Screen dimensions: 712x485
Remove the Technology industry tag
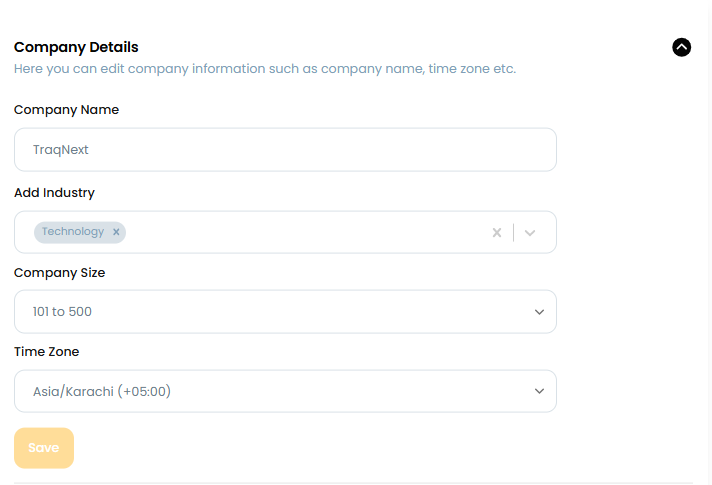coord(116,232)
